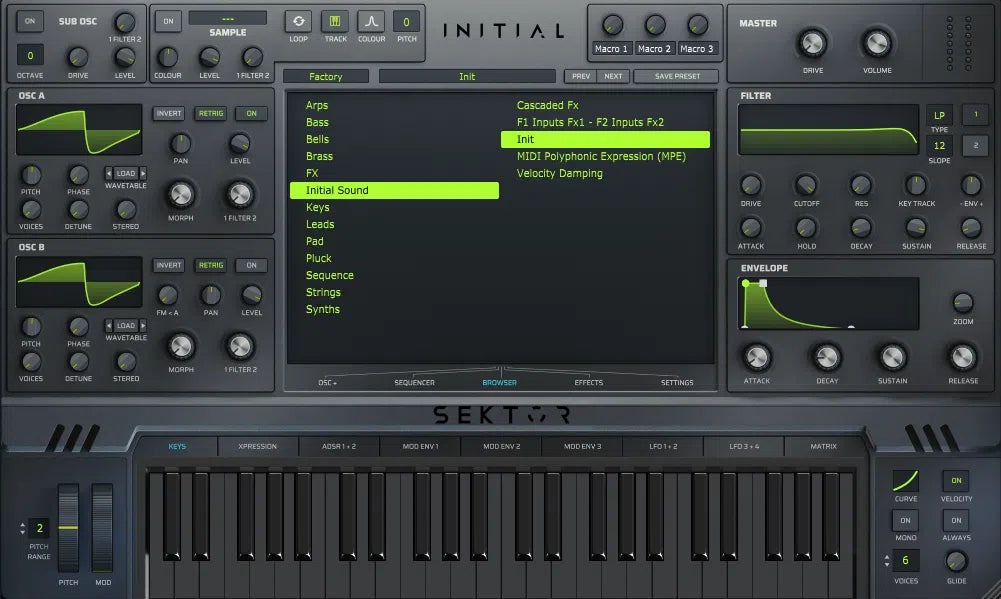
Task: Switch to the Effects tab
Action: pyautogui.click(x=588, y=382)
